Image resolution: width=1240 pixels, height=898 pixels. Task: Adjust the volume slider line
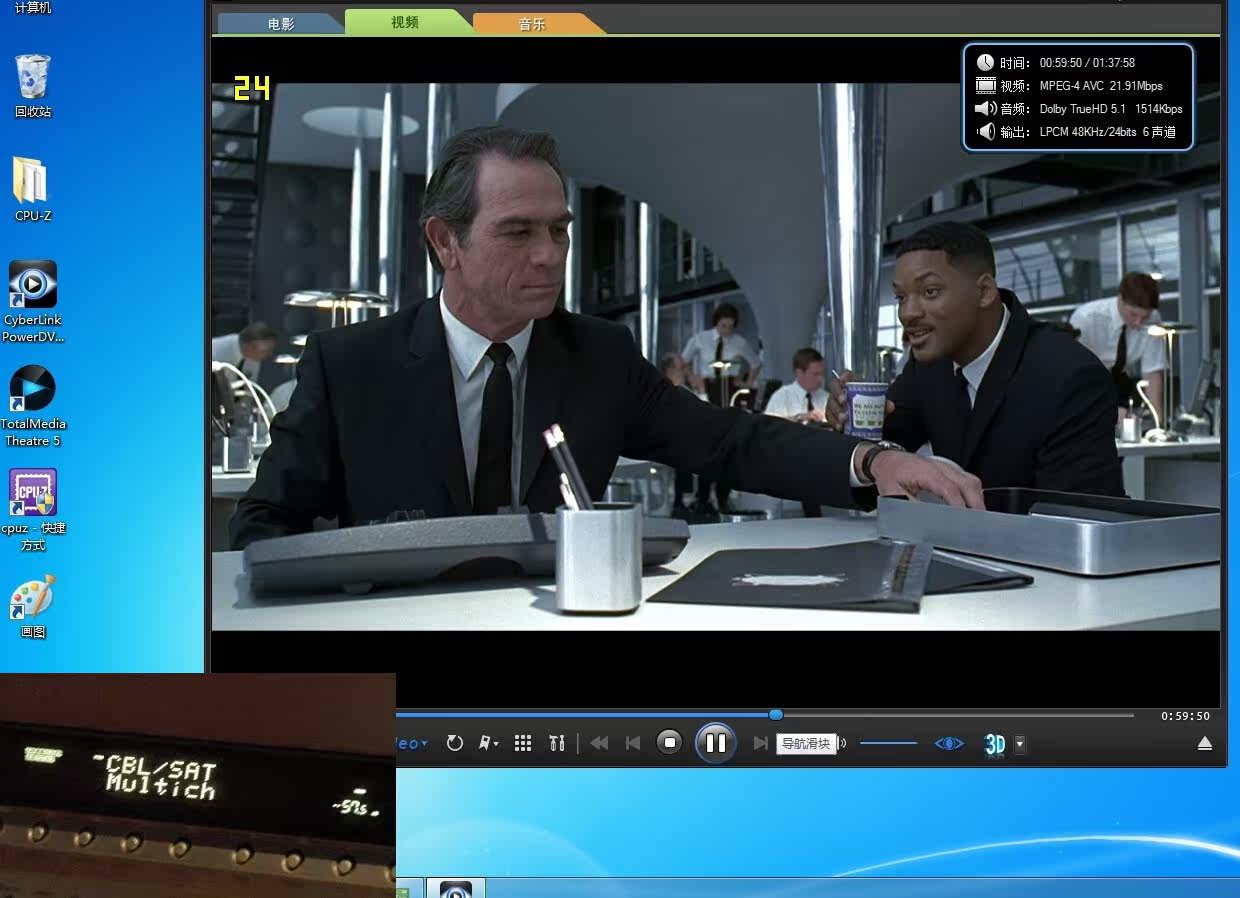click(x=888, y=743)
